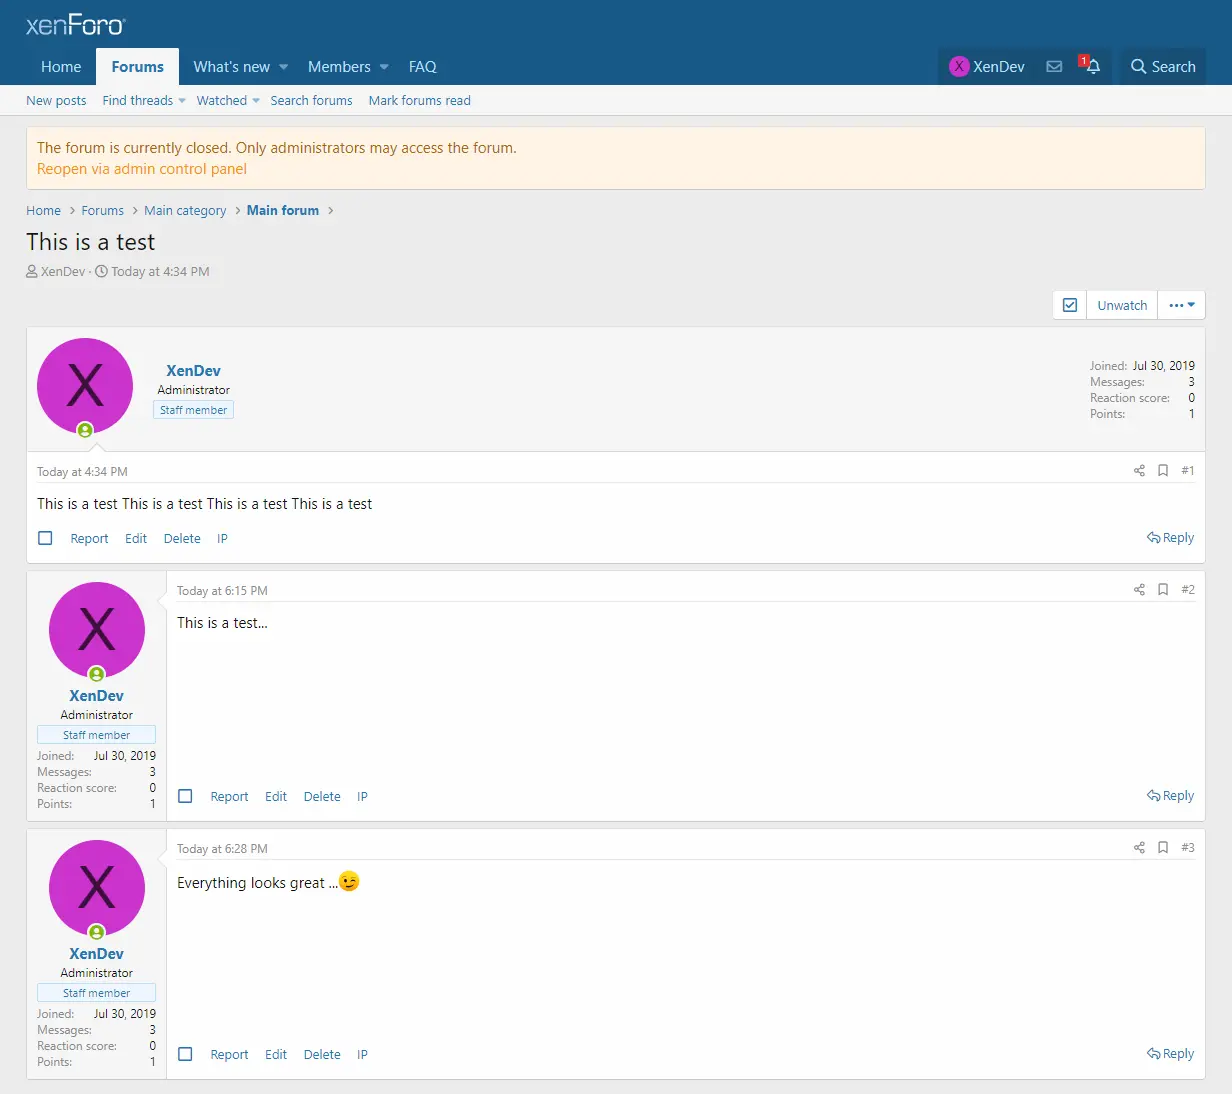The image size is (1232, 1094).
Task: Click the #3 post permalink
Action: tap(1188, 848)
